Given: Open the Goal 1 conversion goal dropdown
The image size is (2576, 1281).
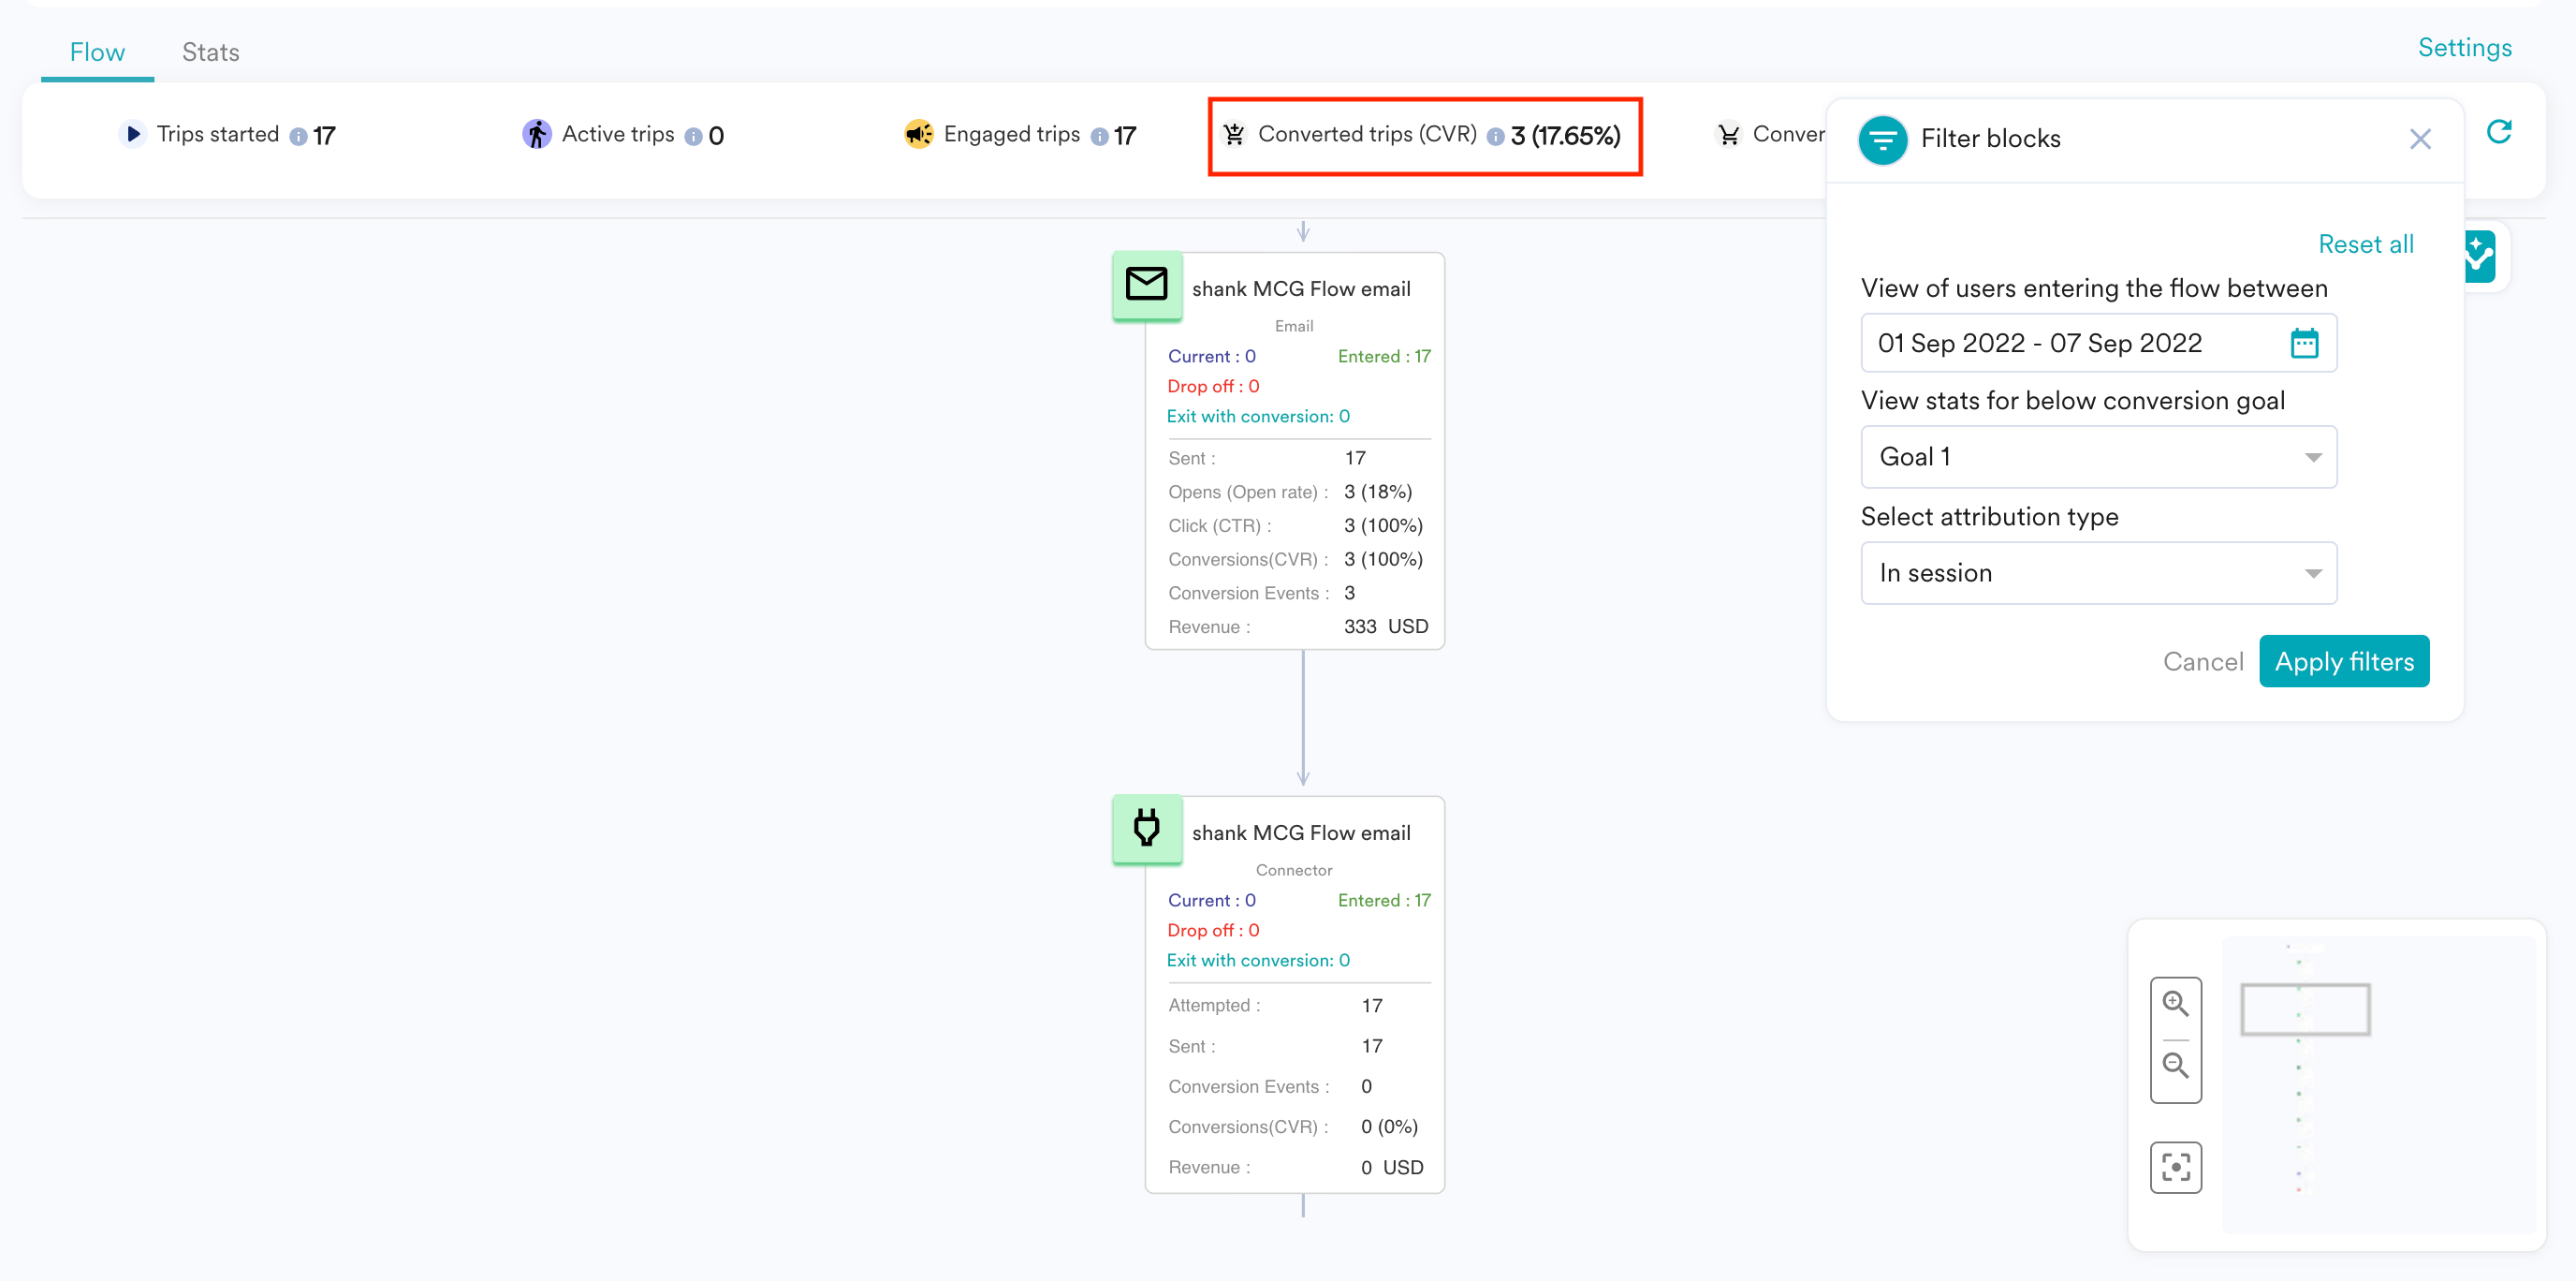Looking at the screenshot, I should tap(2098, 457).
